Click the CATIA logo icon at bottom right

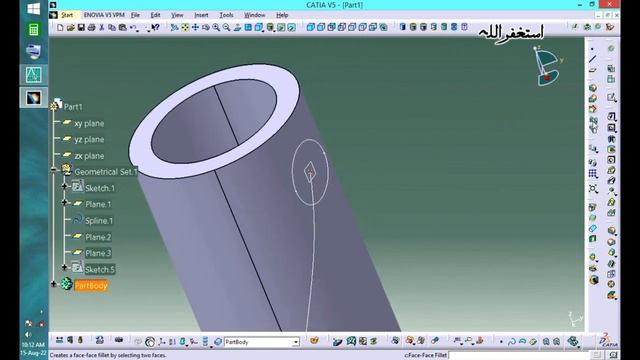click(x=608, y=341)
